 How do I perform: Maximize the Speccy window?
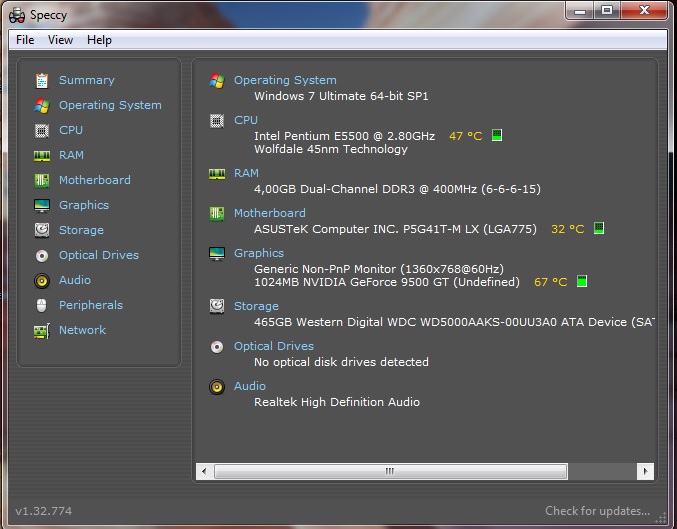point(607,10)
